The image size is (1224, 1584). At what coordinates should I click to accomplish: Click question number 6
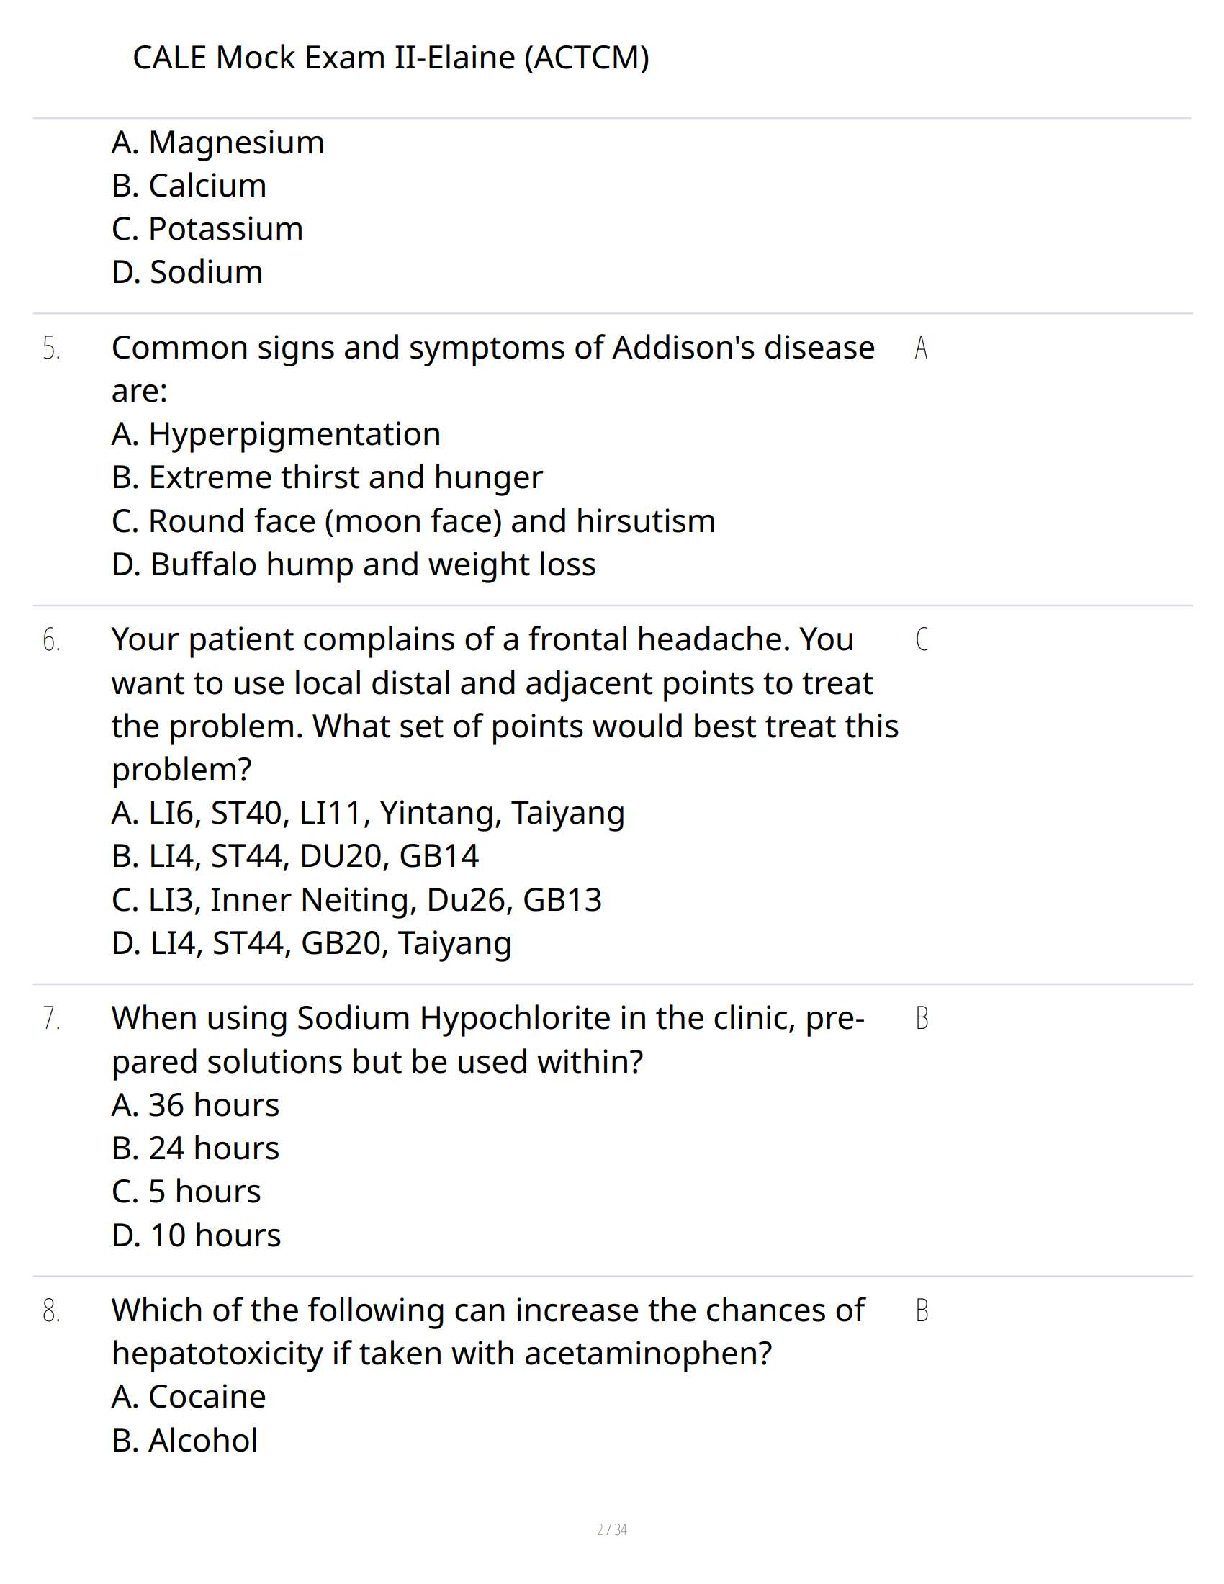point(51,640)
